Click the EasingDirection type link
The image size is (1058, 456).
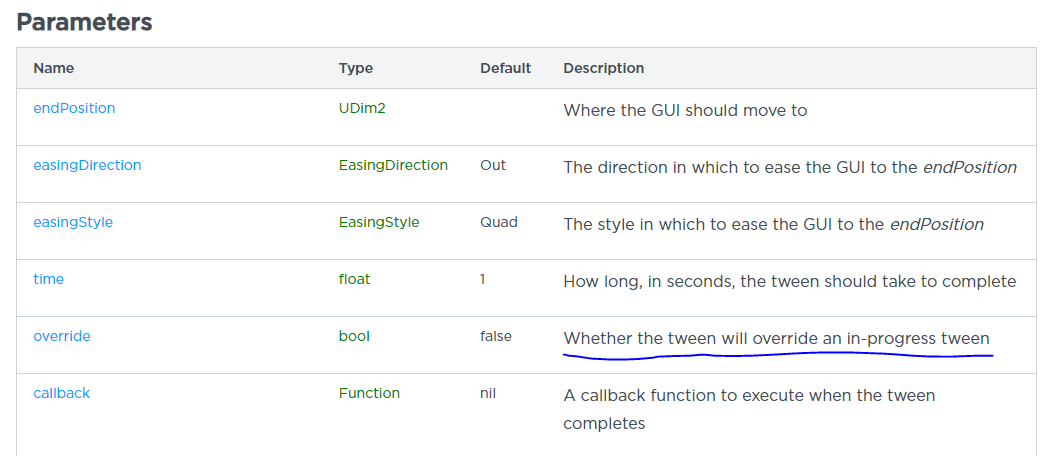tap(393, 165)
